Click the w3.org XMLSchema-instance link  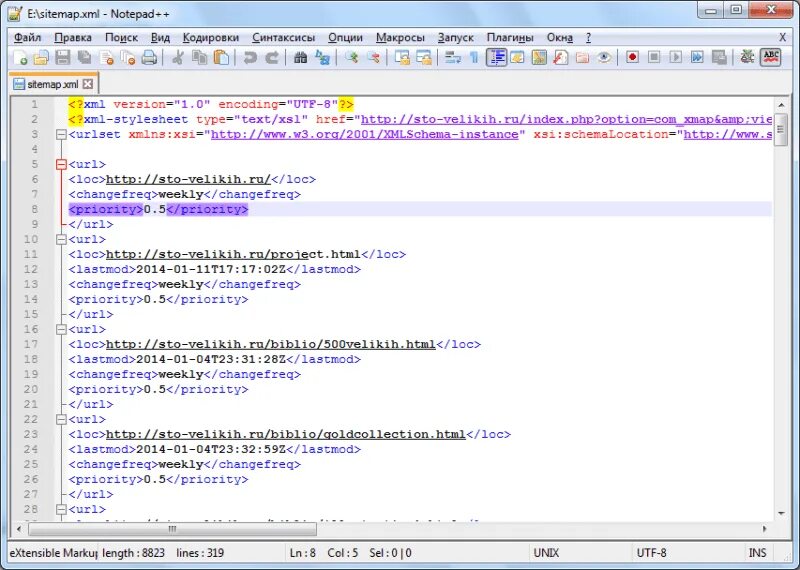tap(365, 134)
